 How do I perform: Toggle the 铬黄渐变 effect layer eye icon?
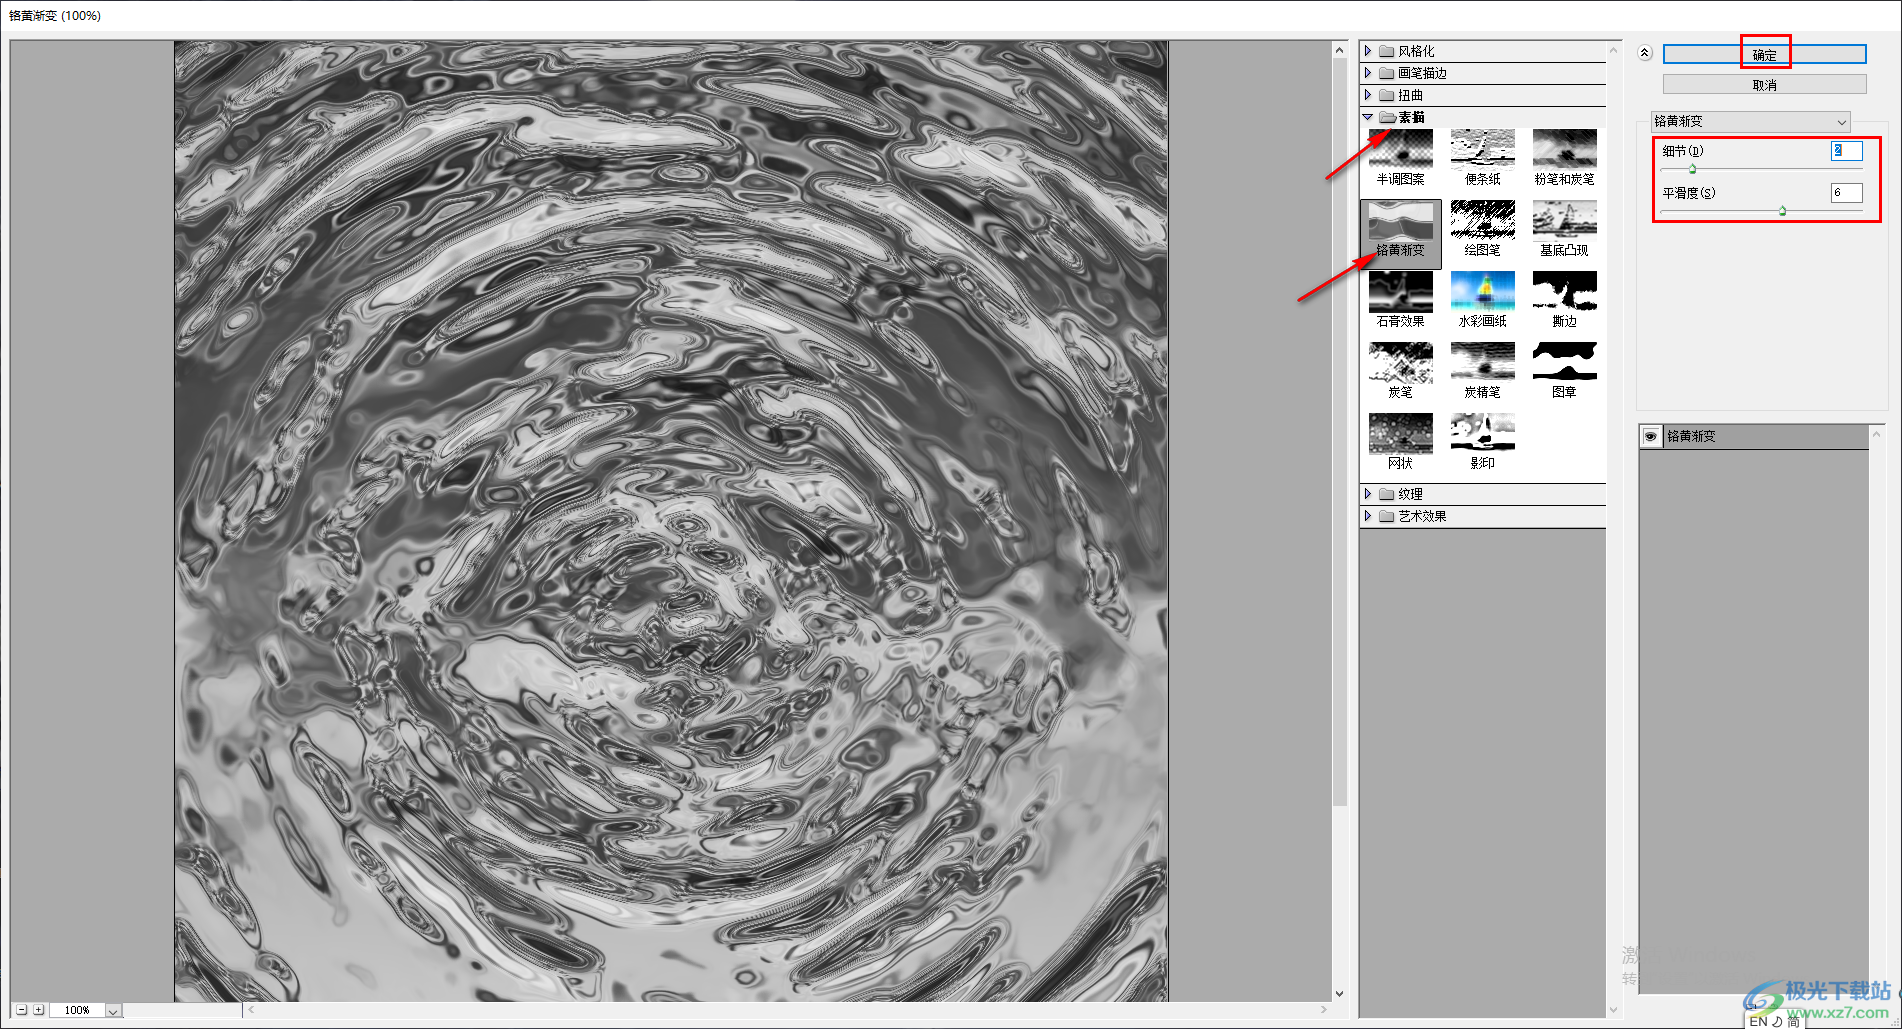pos(1651,436)
